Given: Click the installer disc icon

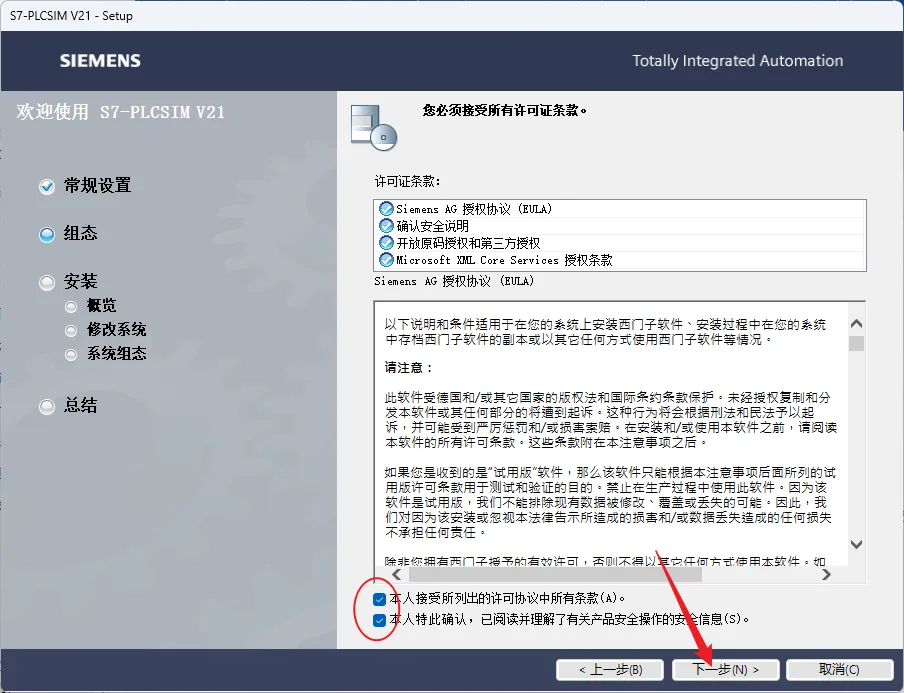Looking at the screenshot, I should click(374, 127).
